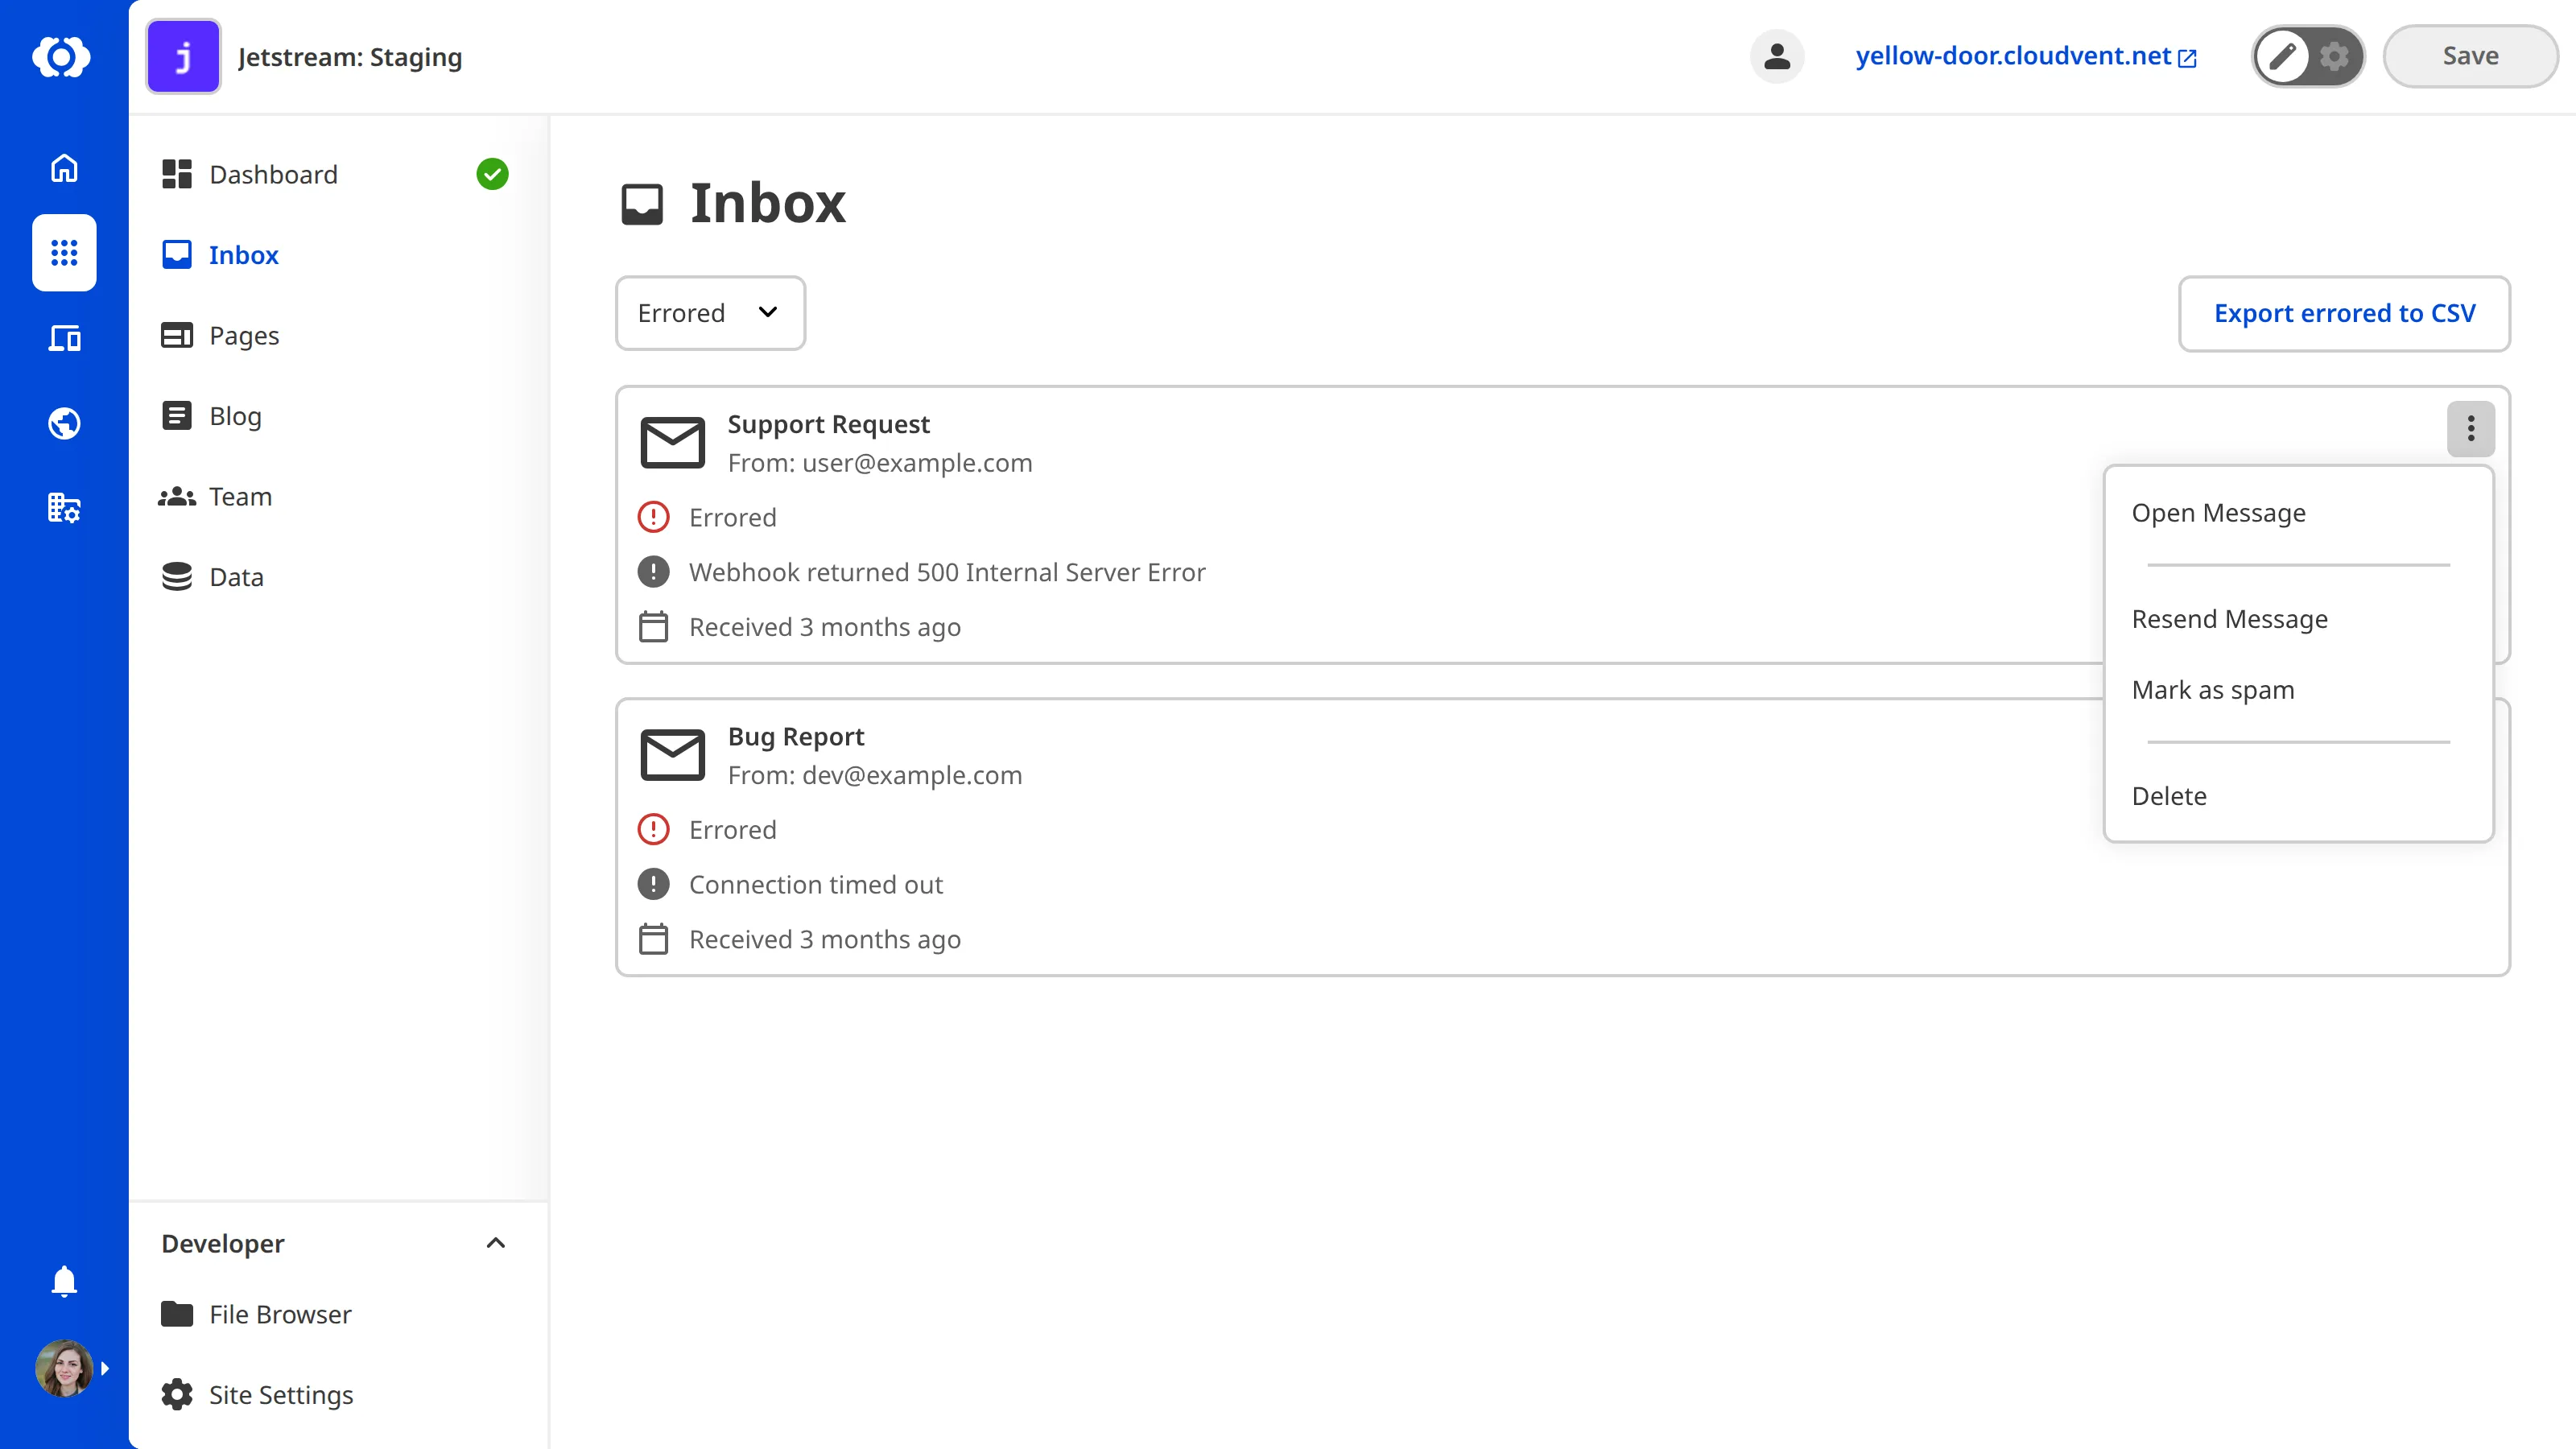Open the Errored filter dropdown
2576x1449 pixels.
(x=710, y=312)
